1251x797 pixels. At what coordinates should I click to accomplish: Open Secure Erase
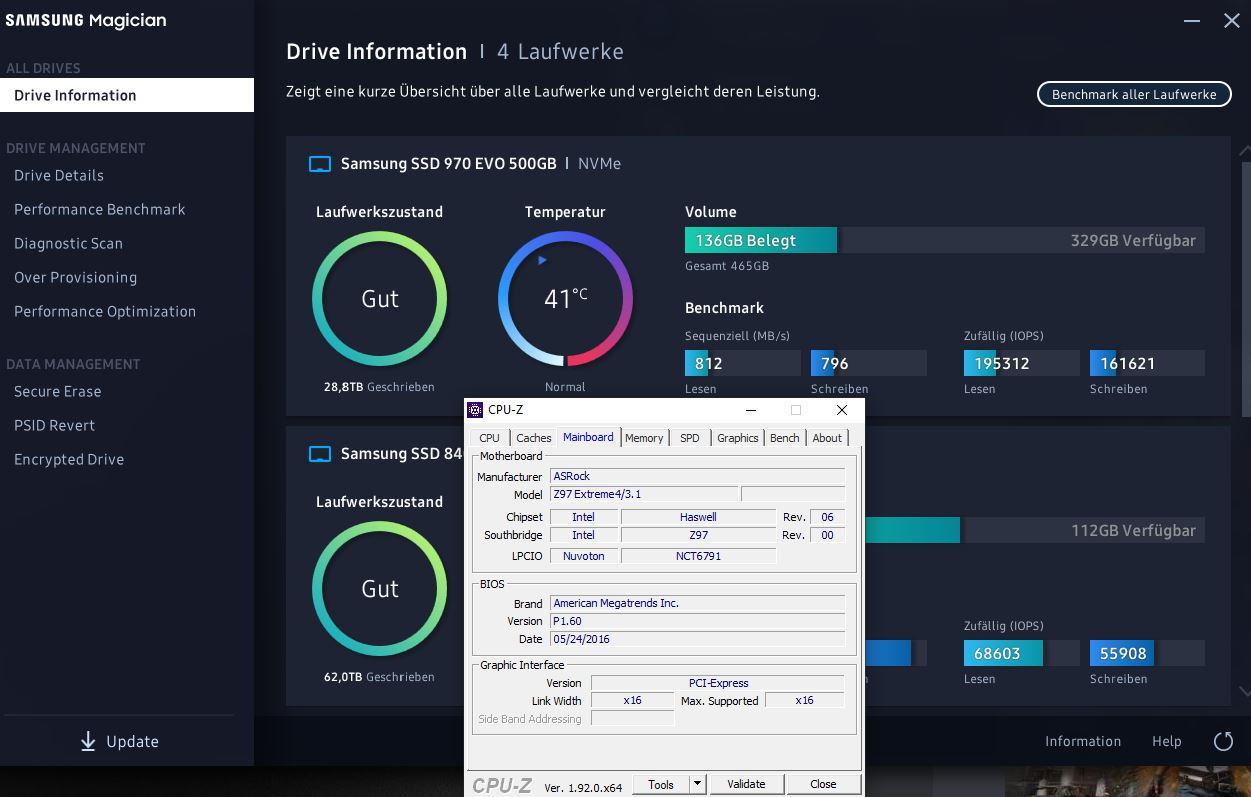(x=57, y=391)
